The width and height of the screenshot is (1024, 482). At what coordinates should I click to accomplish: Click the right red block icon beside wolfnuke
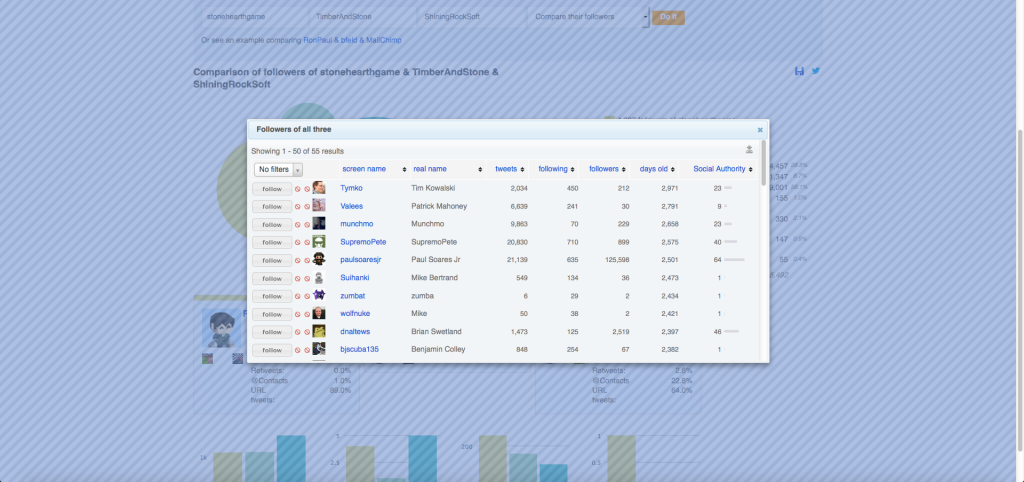click(307, 314)
